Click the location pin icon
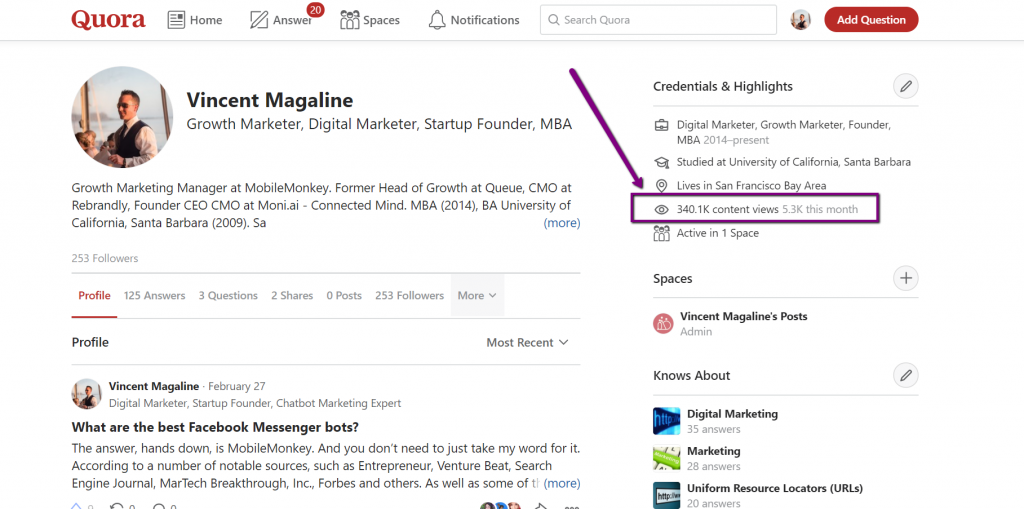Image resolution: width=1024 pixels, height=509 pixels. pyautogui.click(x=662, y=186)
